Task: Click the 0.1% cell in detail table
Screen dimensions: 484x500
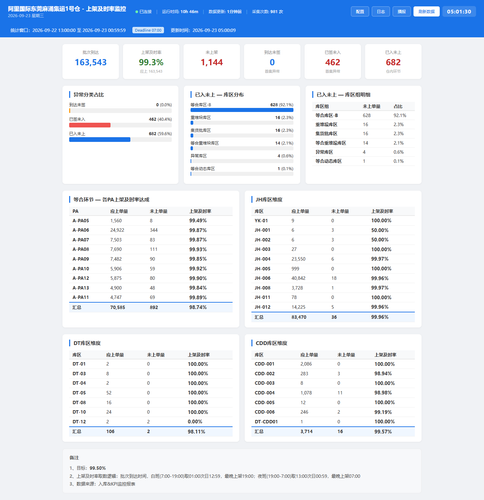Action: [x=398, y=161]
